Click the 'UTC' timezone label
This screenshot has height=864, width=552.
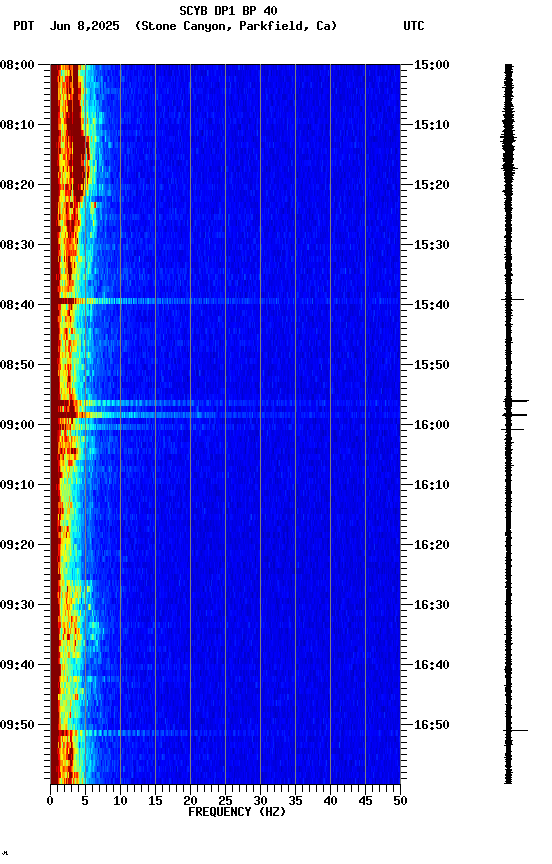pyautogui.click(x=414, y=26)
